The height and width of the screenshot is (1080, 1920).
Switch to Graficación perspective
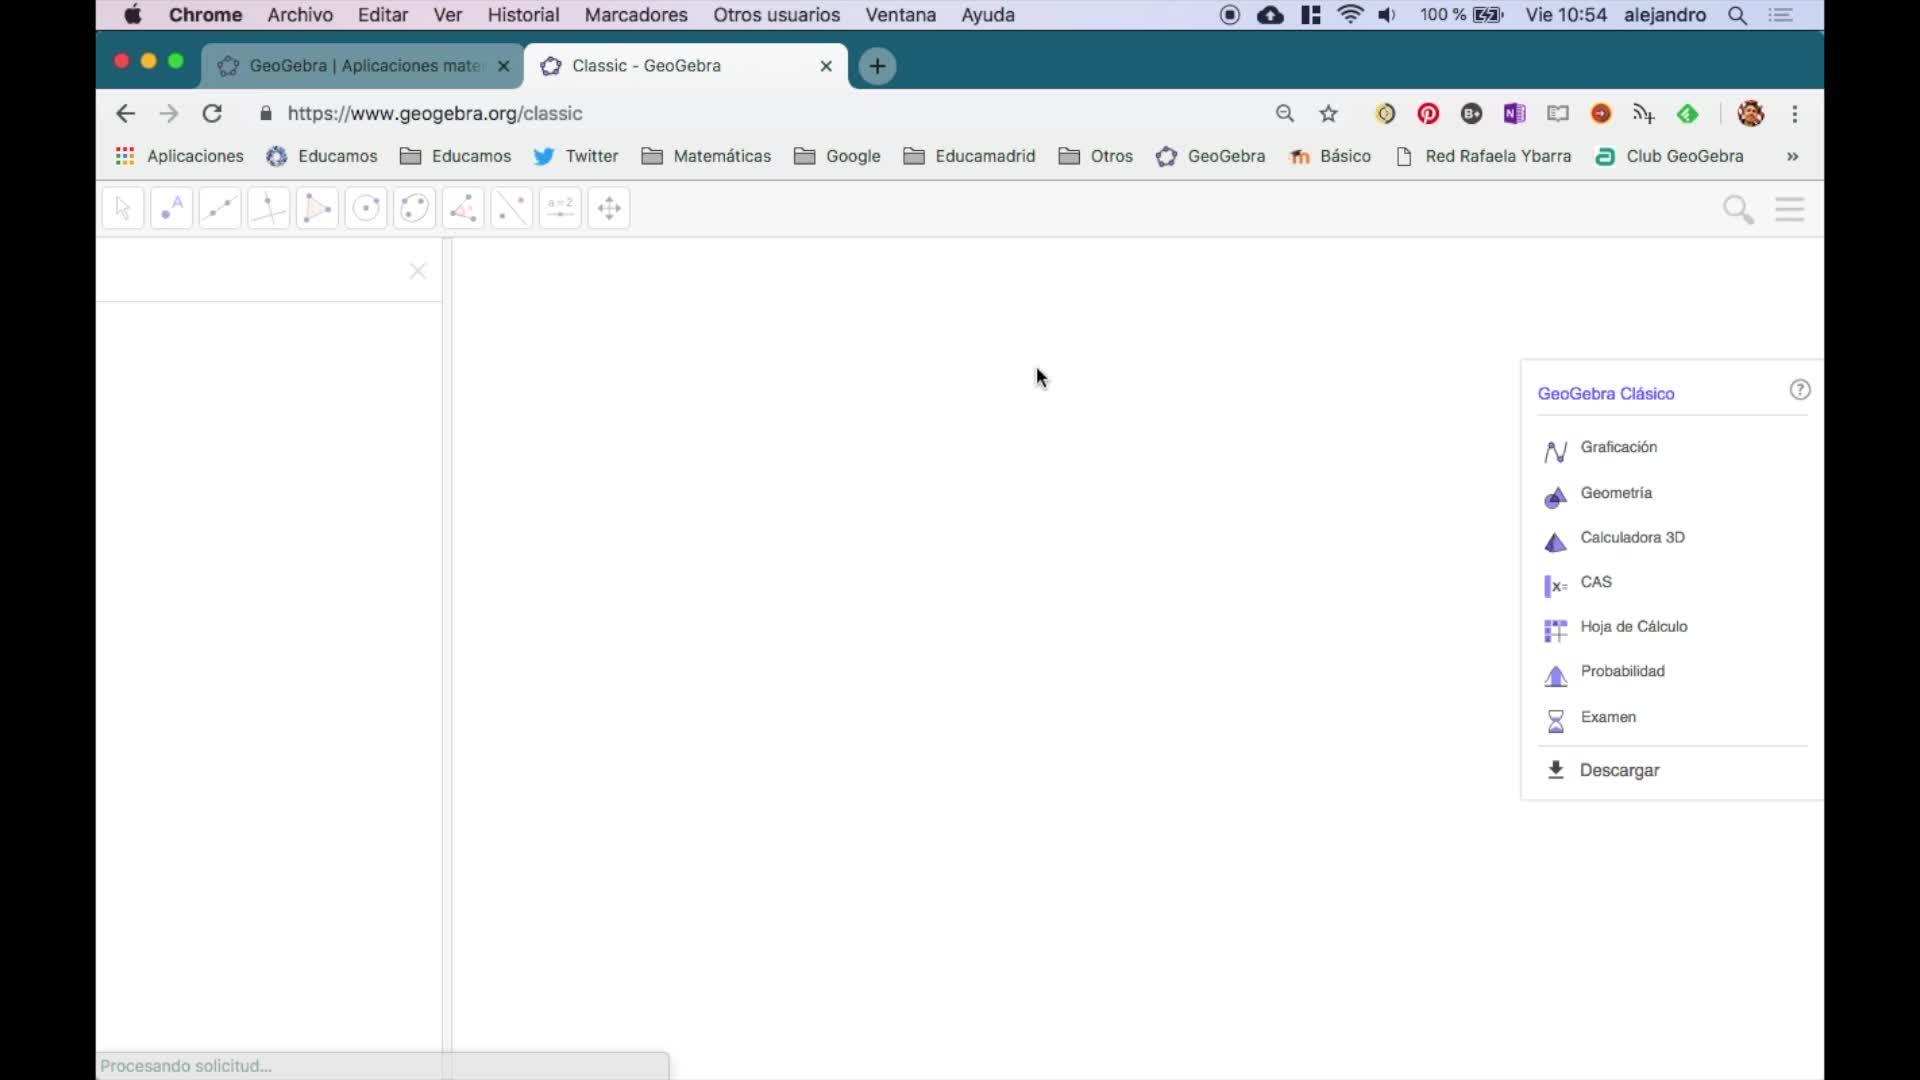tap(1618, 448)
